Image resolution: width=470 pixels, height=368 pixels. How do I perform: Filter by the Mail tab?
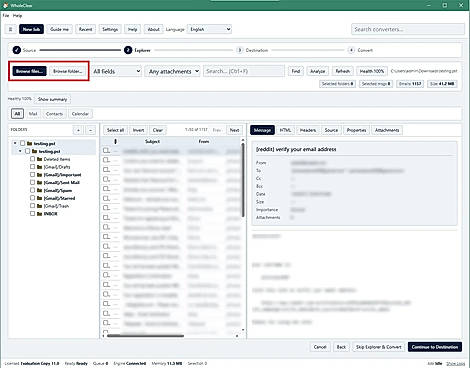(x=33, y=114)
